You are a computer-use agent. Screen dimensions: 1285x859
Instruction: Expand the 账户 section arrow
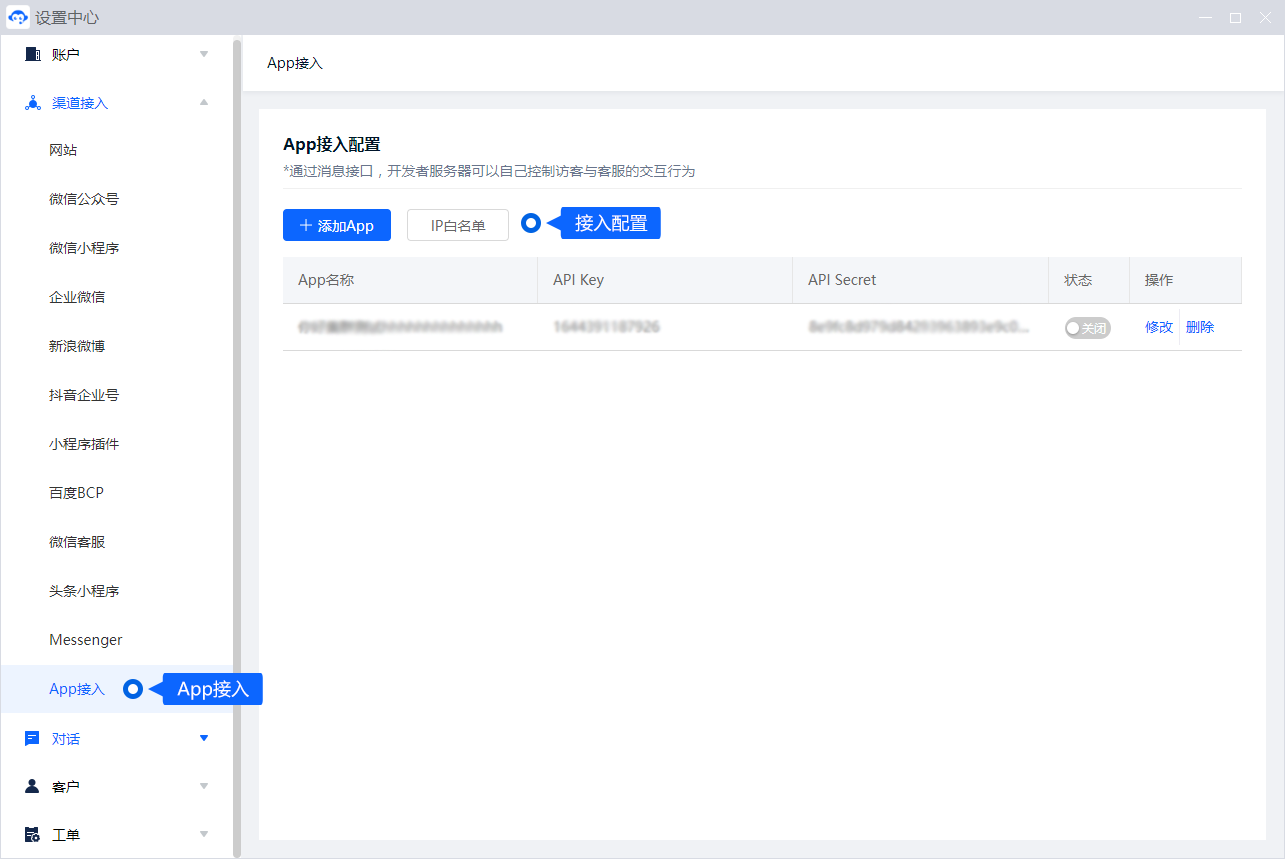(204, 54)
